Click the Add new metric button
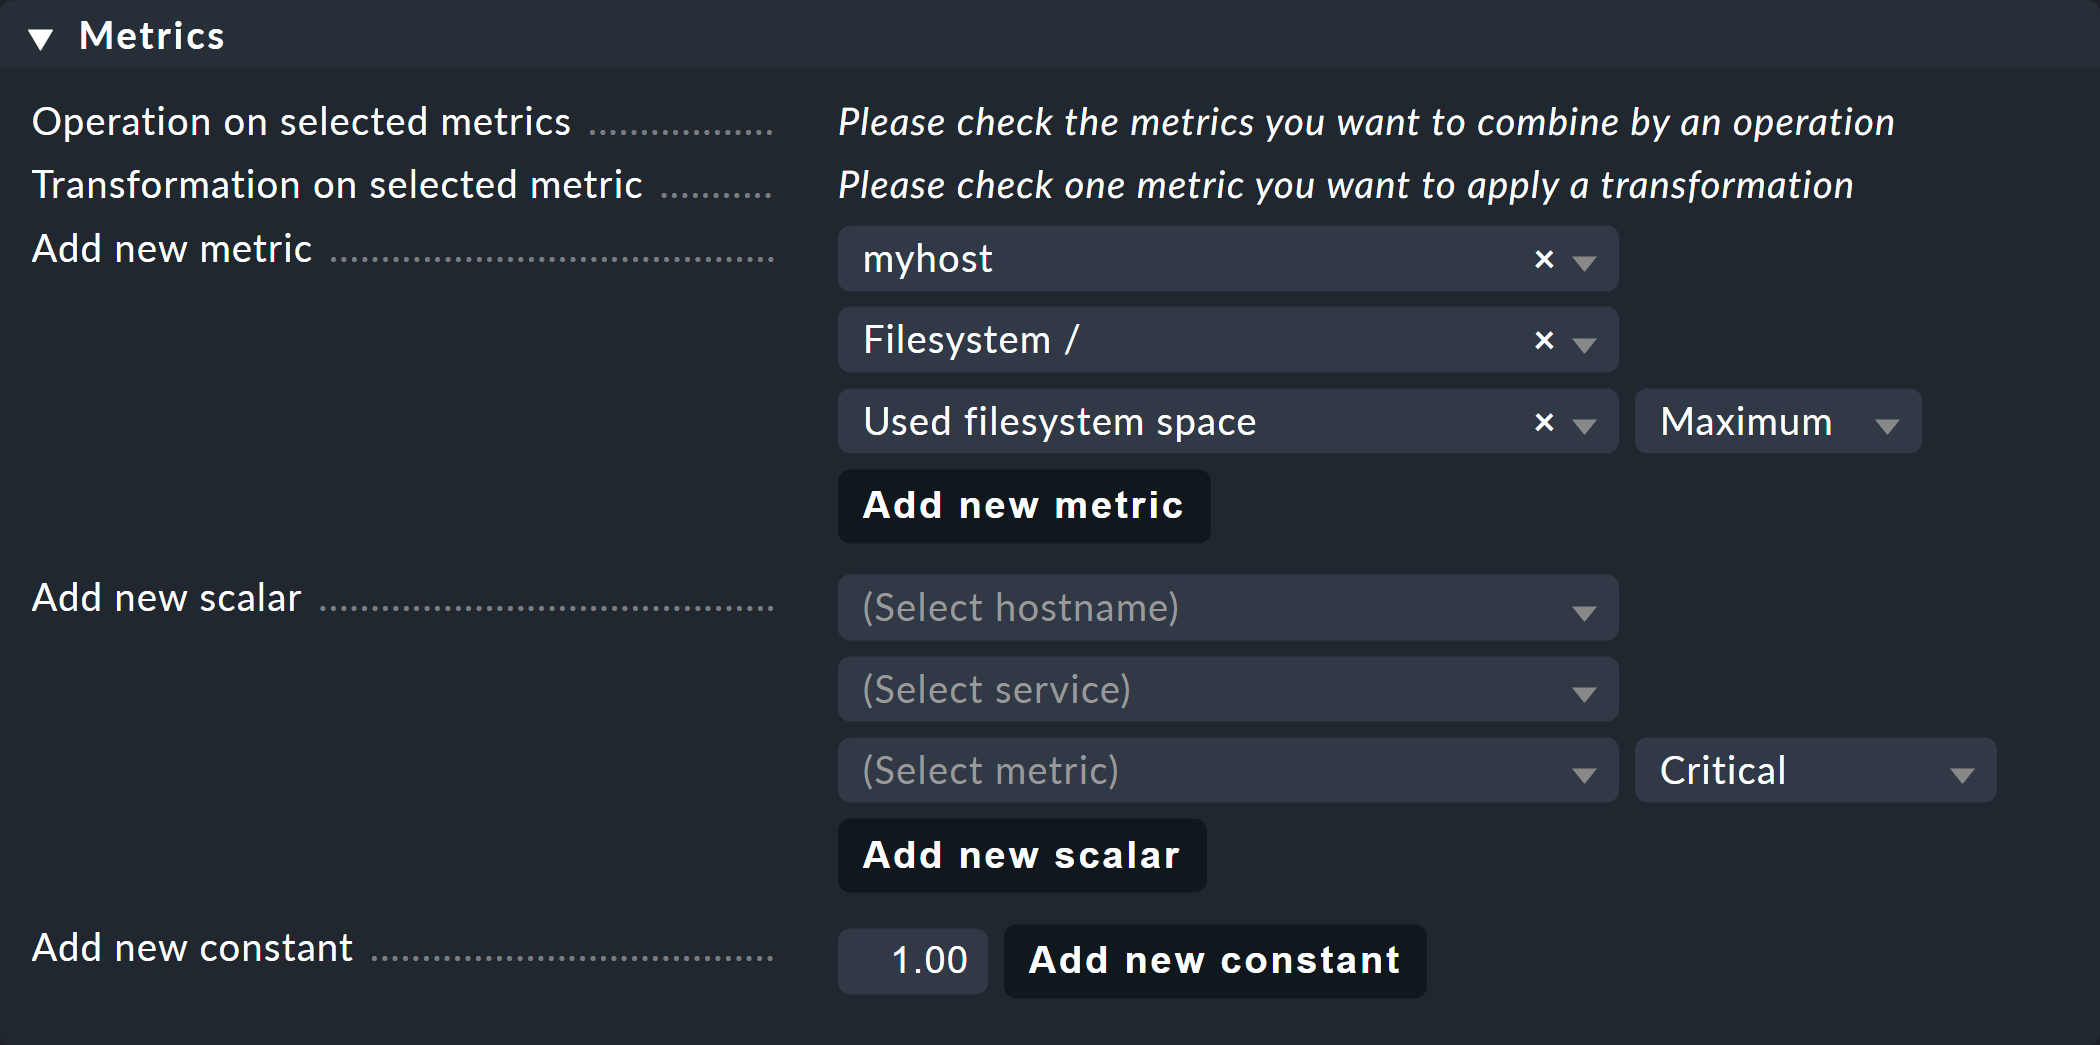Screen dimensions: 2100x1045 coord(1023,506)
